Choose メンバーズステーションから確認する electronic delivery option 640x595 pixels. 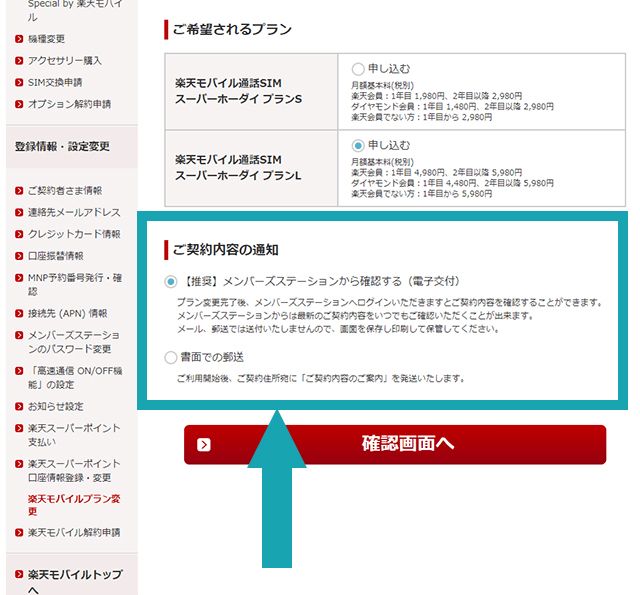coord(171,282)
